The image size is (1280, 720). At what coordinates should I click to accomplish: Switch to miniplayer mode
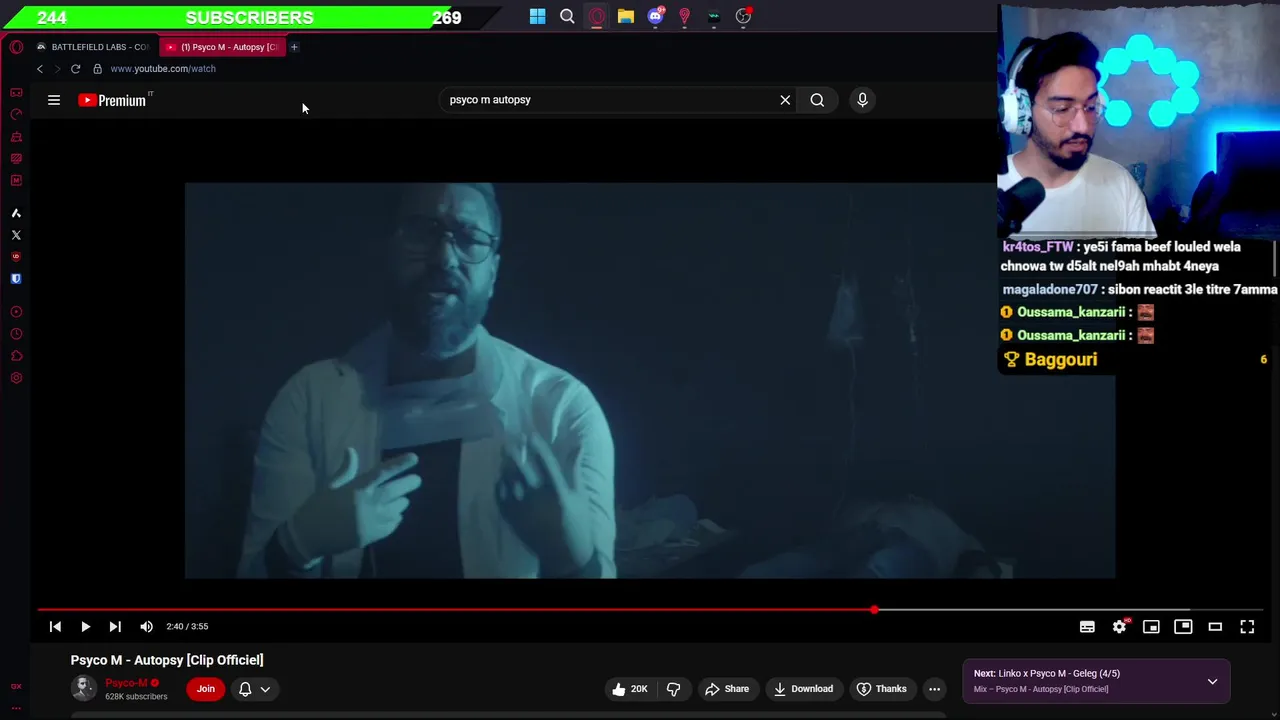coord(1151,626)
